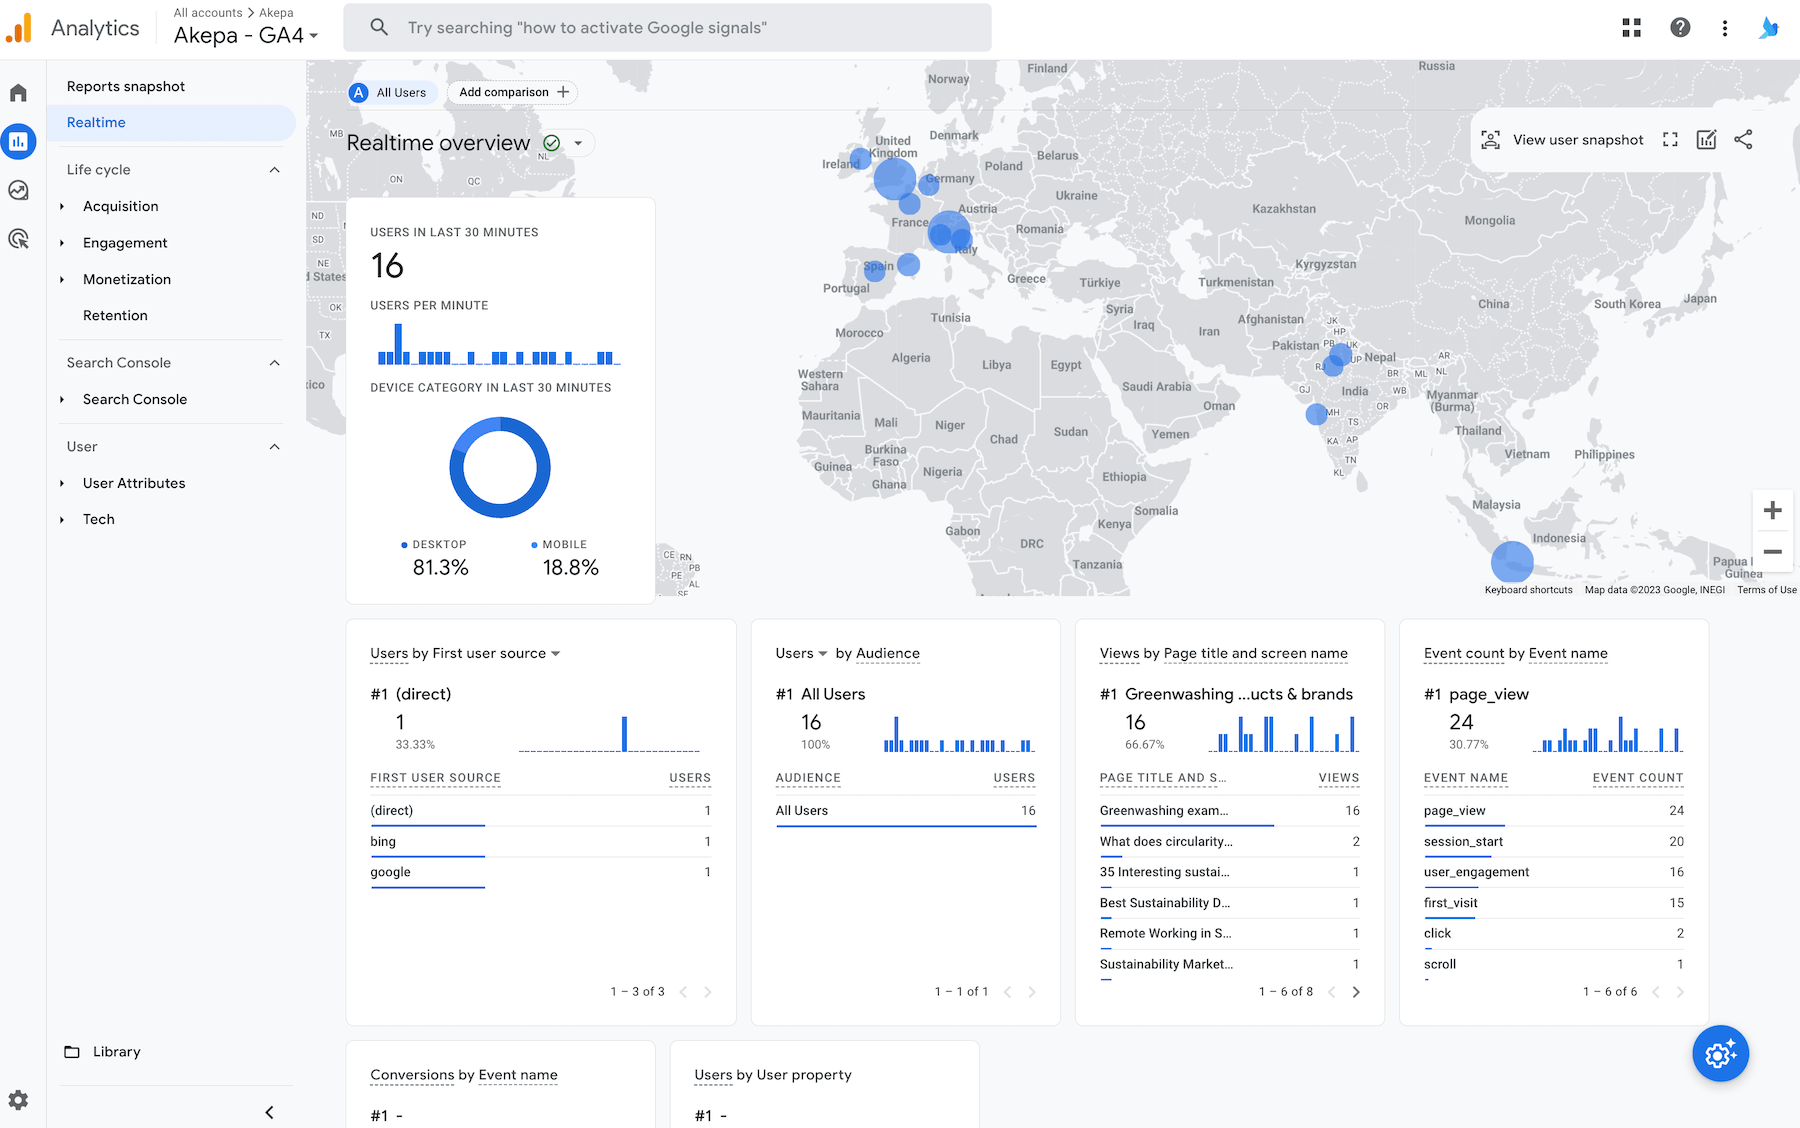Collapse the User section

274,447
